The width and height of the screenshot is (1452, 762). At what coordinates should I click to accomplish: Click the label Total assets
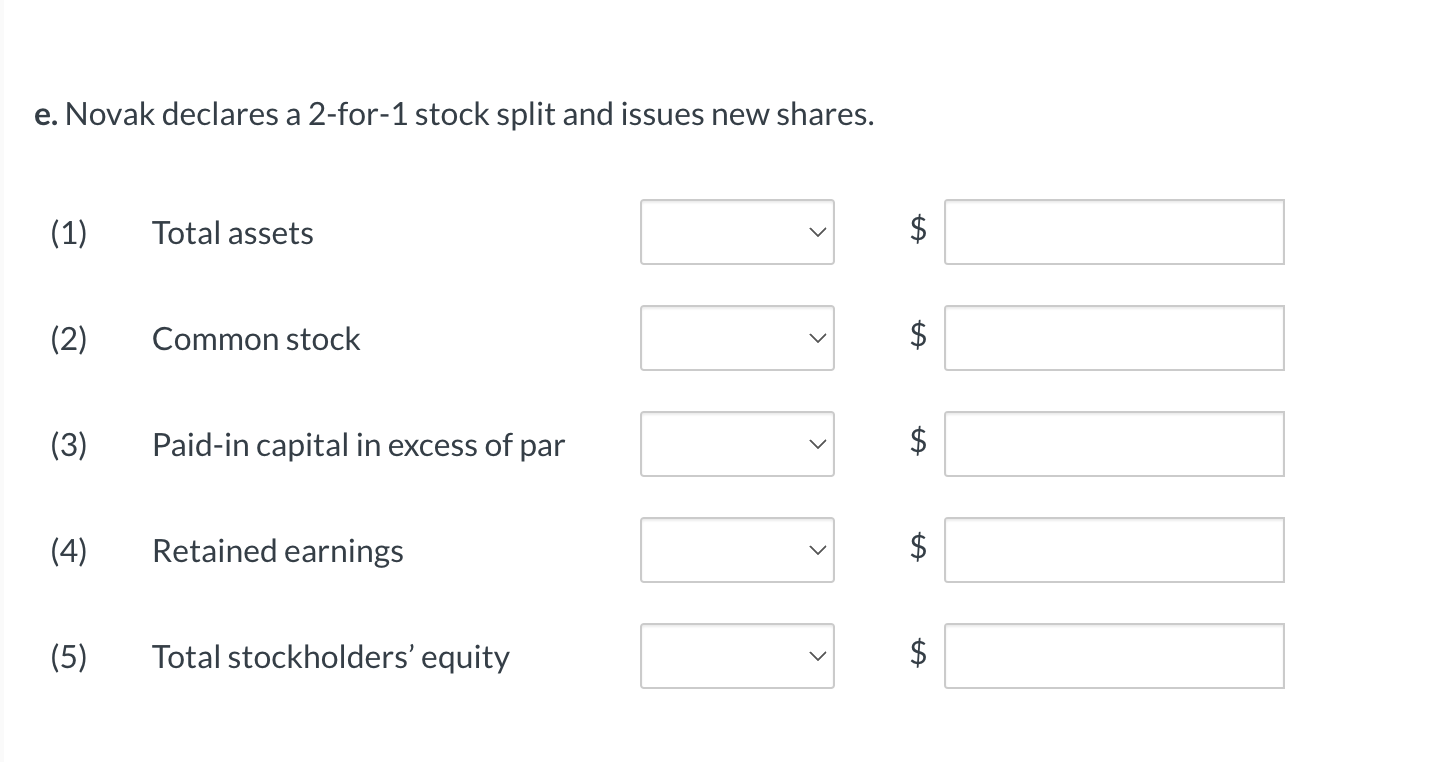(232, 233)
